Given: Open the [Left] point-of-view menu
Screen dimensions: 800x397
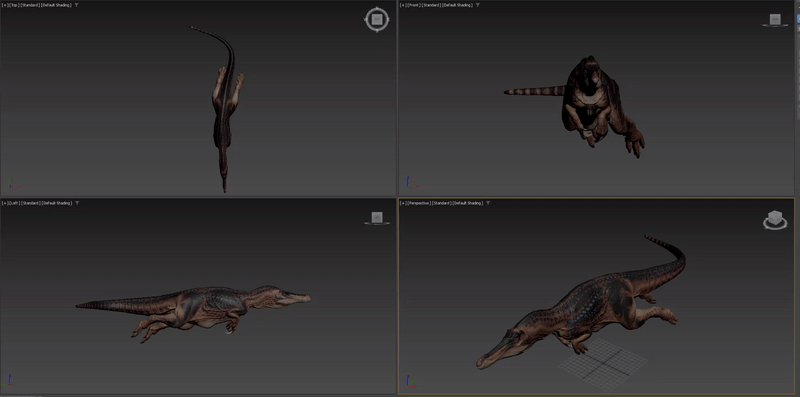Looking at the screenshot, I should point(14,203).
